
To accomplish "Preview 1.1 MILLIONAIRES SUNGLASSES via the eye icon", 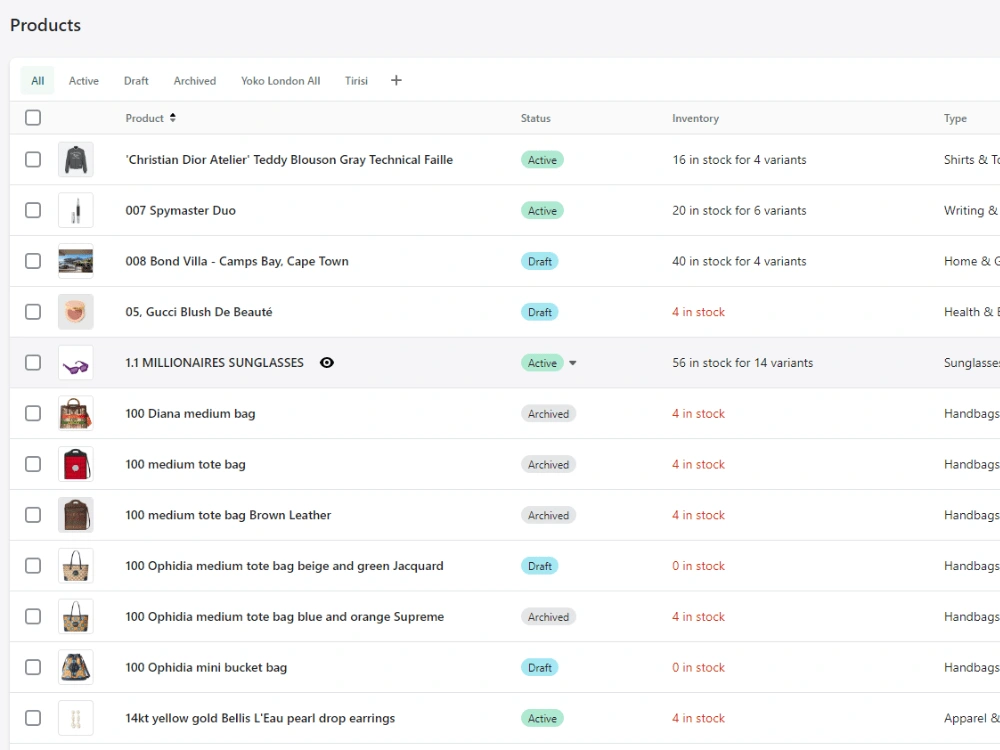I will [327, 362].
